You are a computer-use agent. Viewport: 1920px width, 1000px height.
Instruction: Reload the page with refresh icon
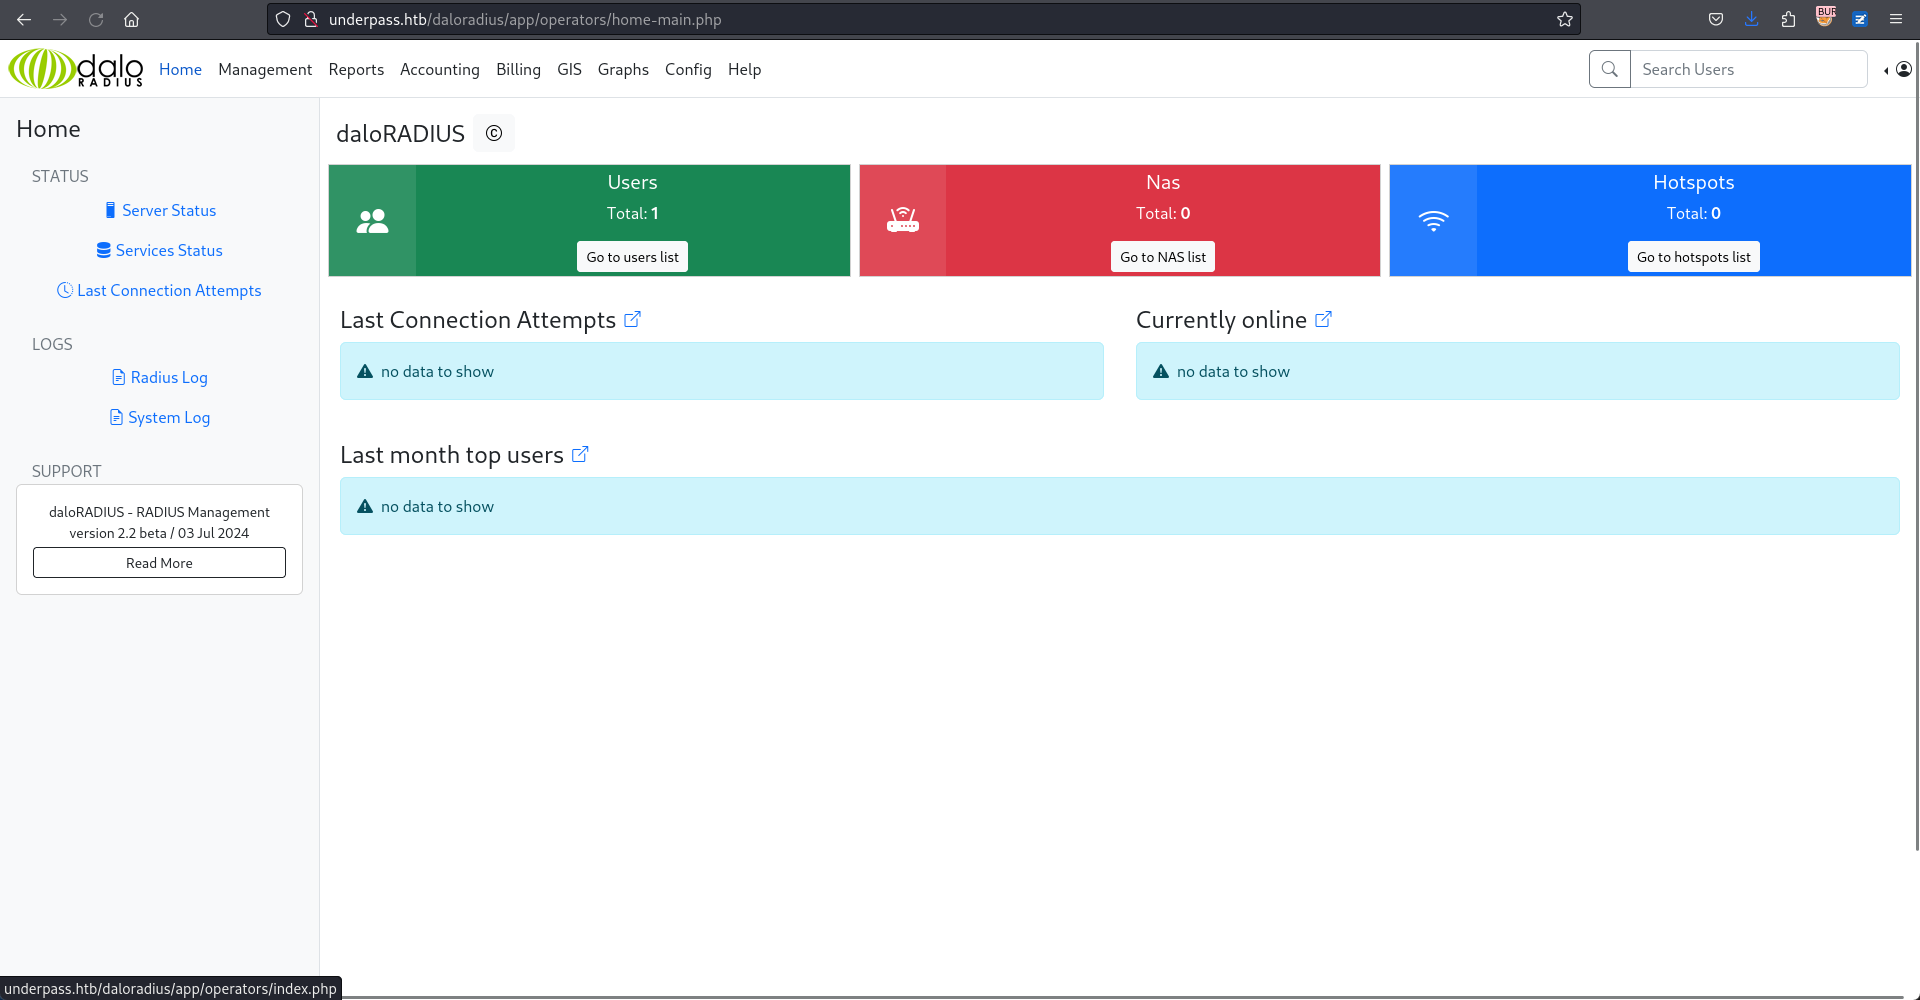click(x=96, y=19)
